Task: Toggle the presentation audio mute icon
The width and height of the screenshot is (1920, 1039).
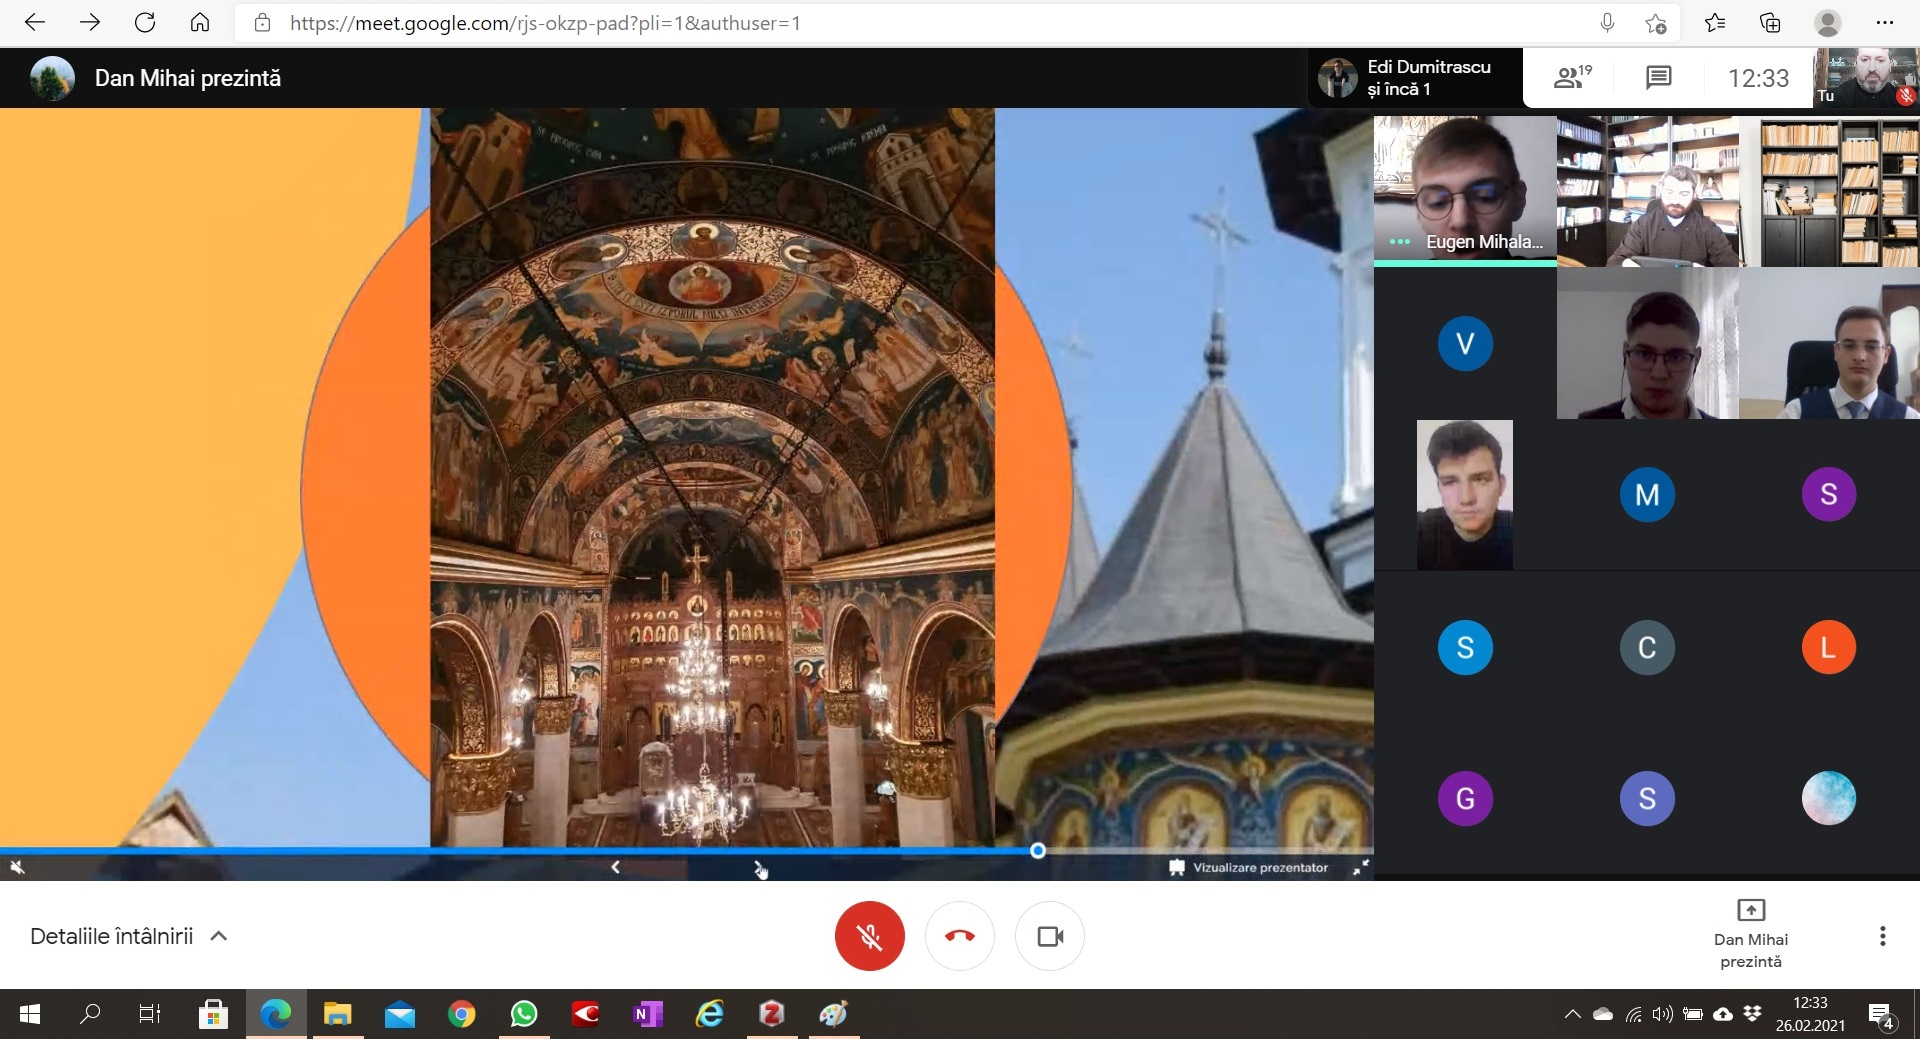Action: click(17, 867)
